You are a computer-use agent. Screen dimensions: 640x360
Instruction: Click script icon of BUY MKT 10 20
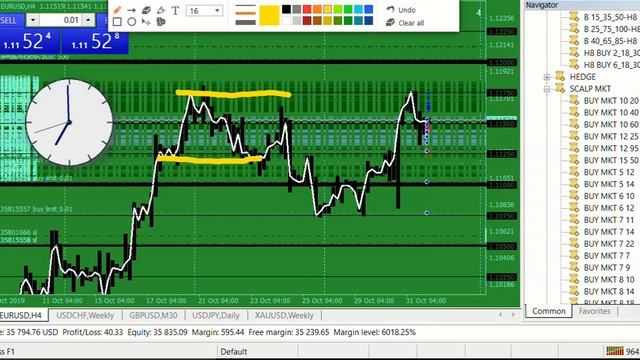pos(574,100)
